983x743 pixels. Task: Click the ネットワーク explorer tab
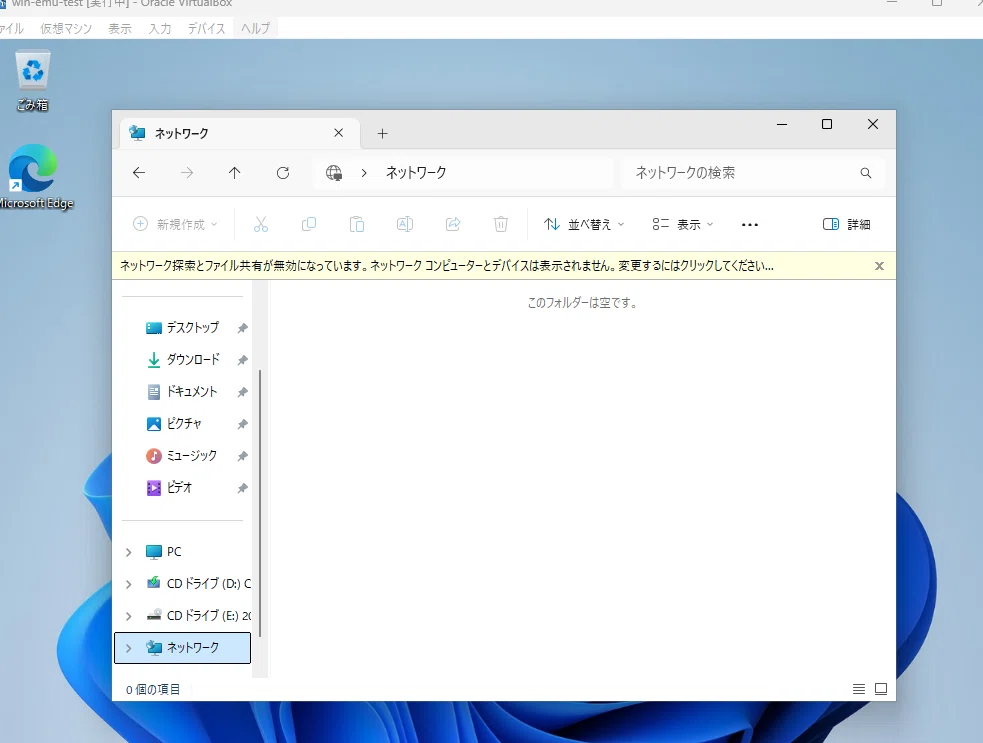(239, 133)
